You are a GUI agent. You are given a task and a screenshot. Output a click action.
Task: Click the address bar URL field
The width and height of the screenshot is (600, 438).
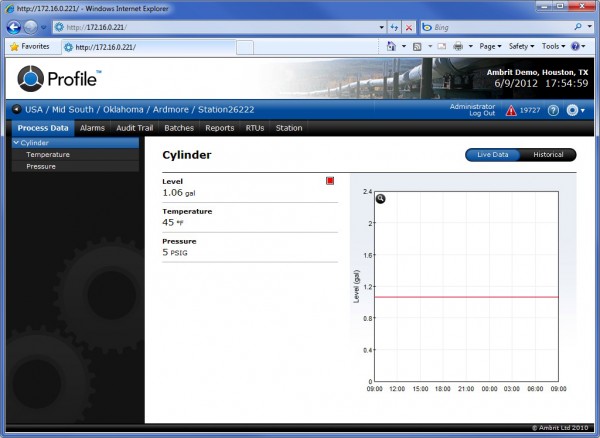pos(215,27)
